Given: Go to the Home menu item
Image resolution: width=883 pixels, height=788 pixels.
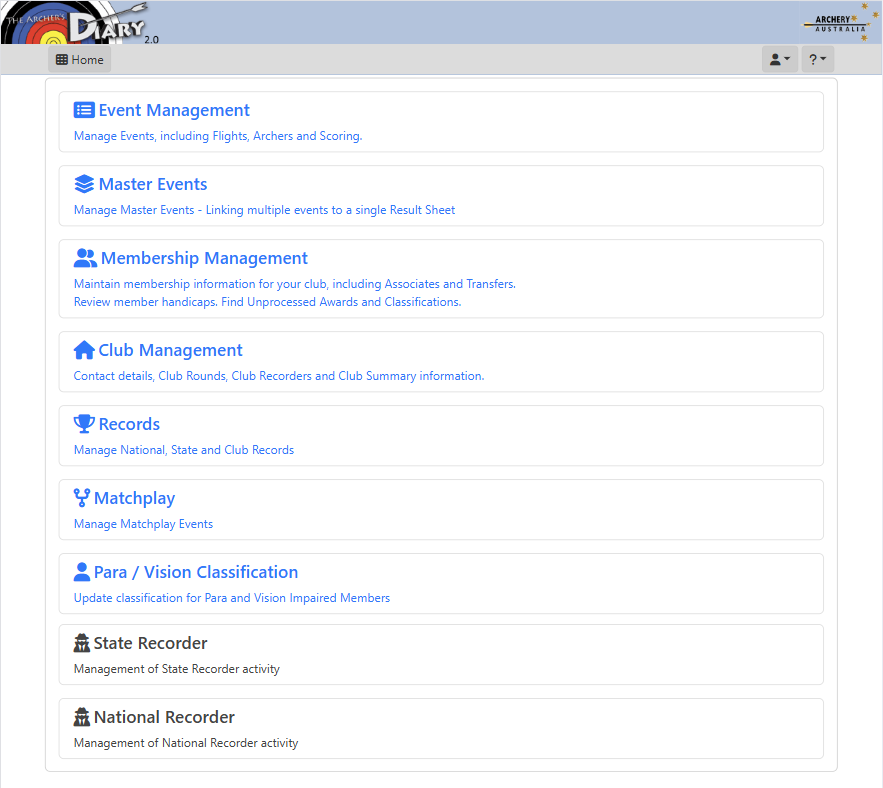Looking at the screenshot, I should (80, 60).
